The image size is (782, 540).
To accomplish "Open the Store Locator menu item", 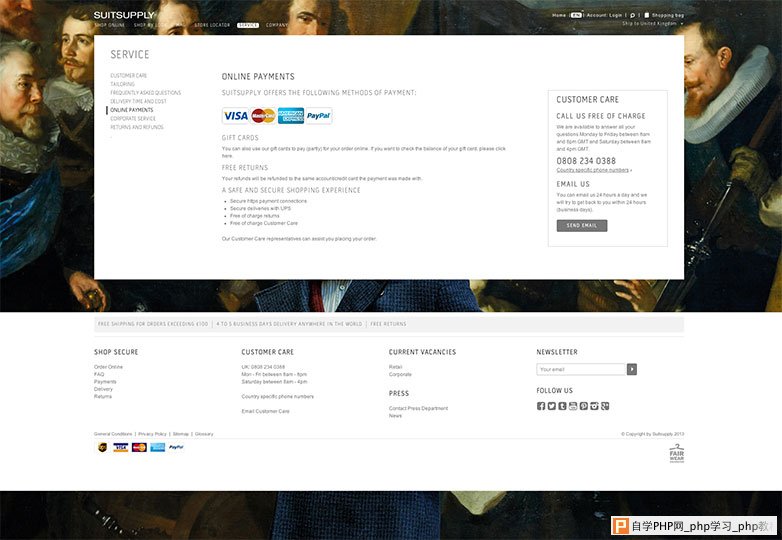I will click(x=212, y=25).
